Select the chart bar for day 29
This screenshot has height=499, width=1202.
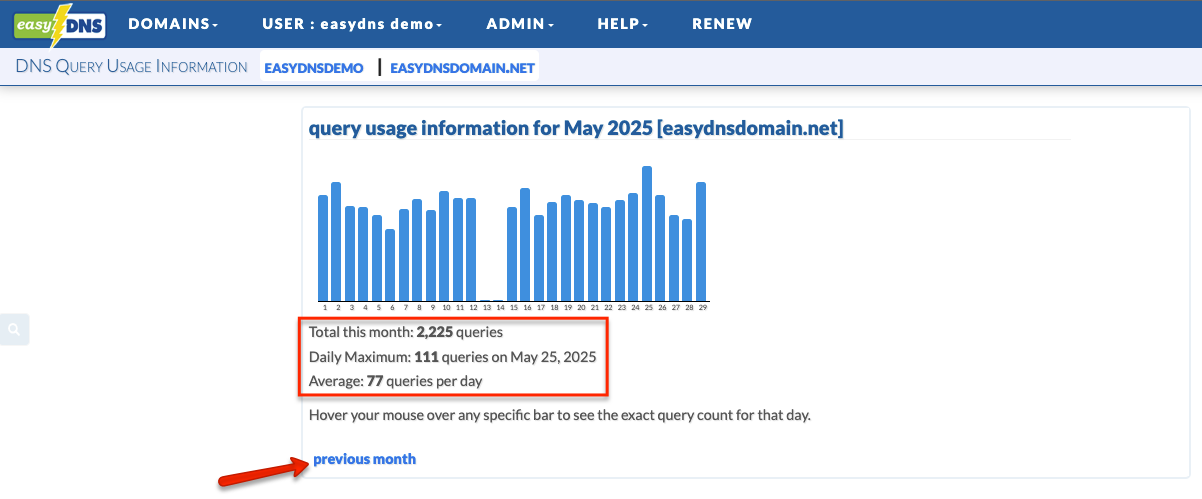701,241
